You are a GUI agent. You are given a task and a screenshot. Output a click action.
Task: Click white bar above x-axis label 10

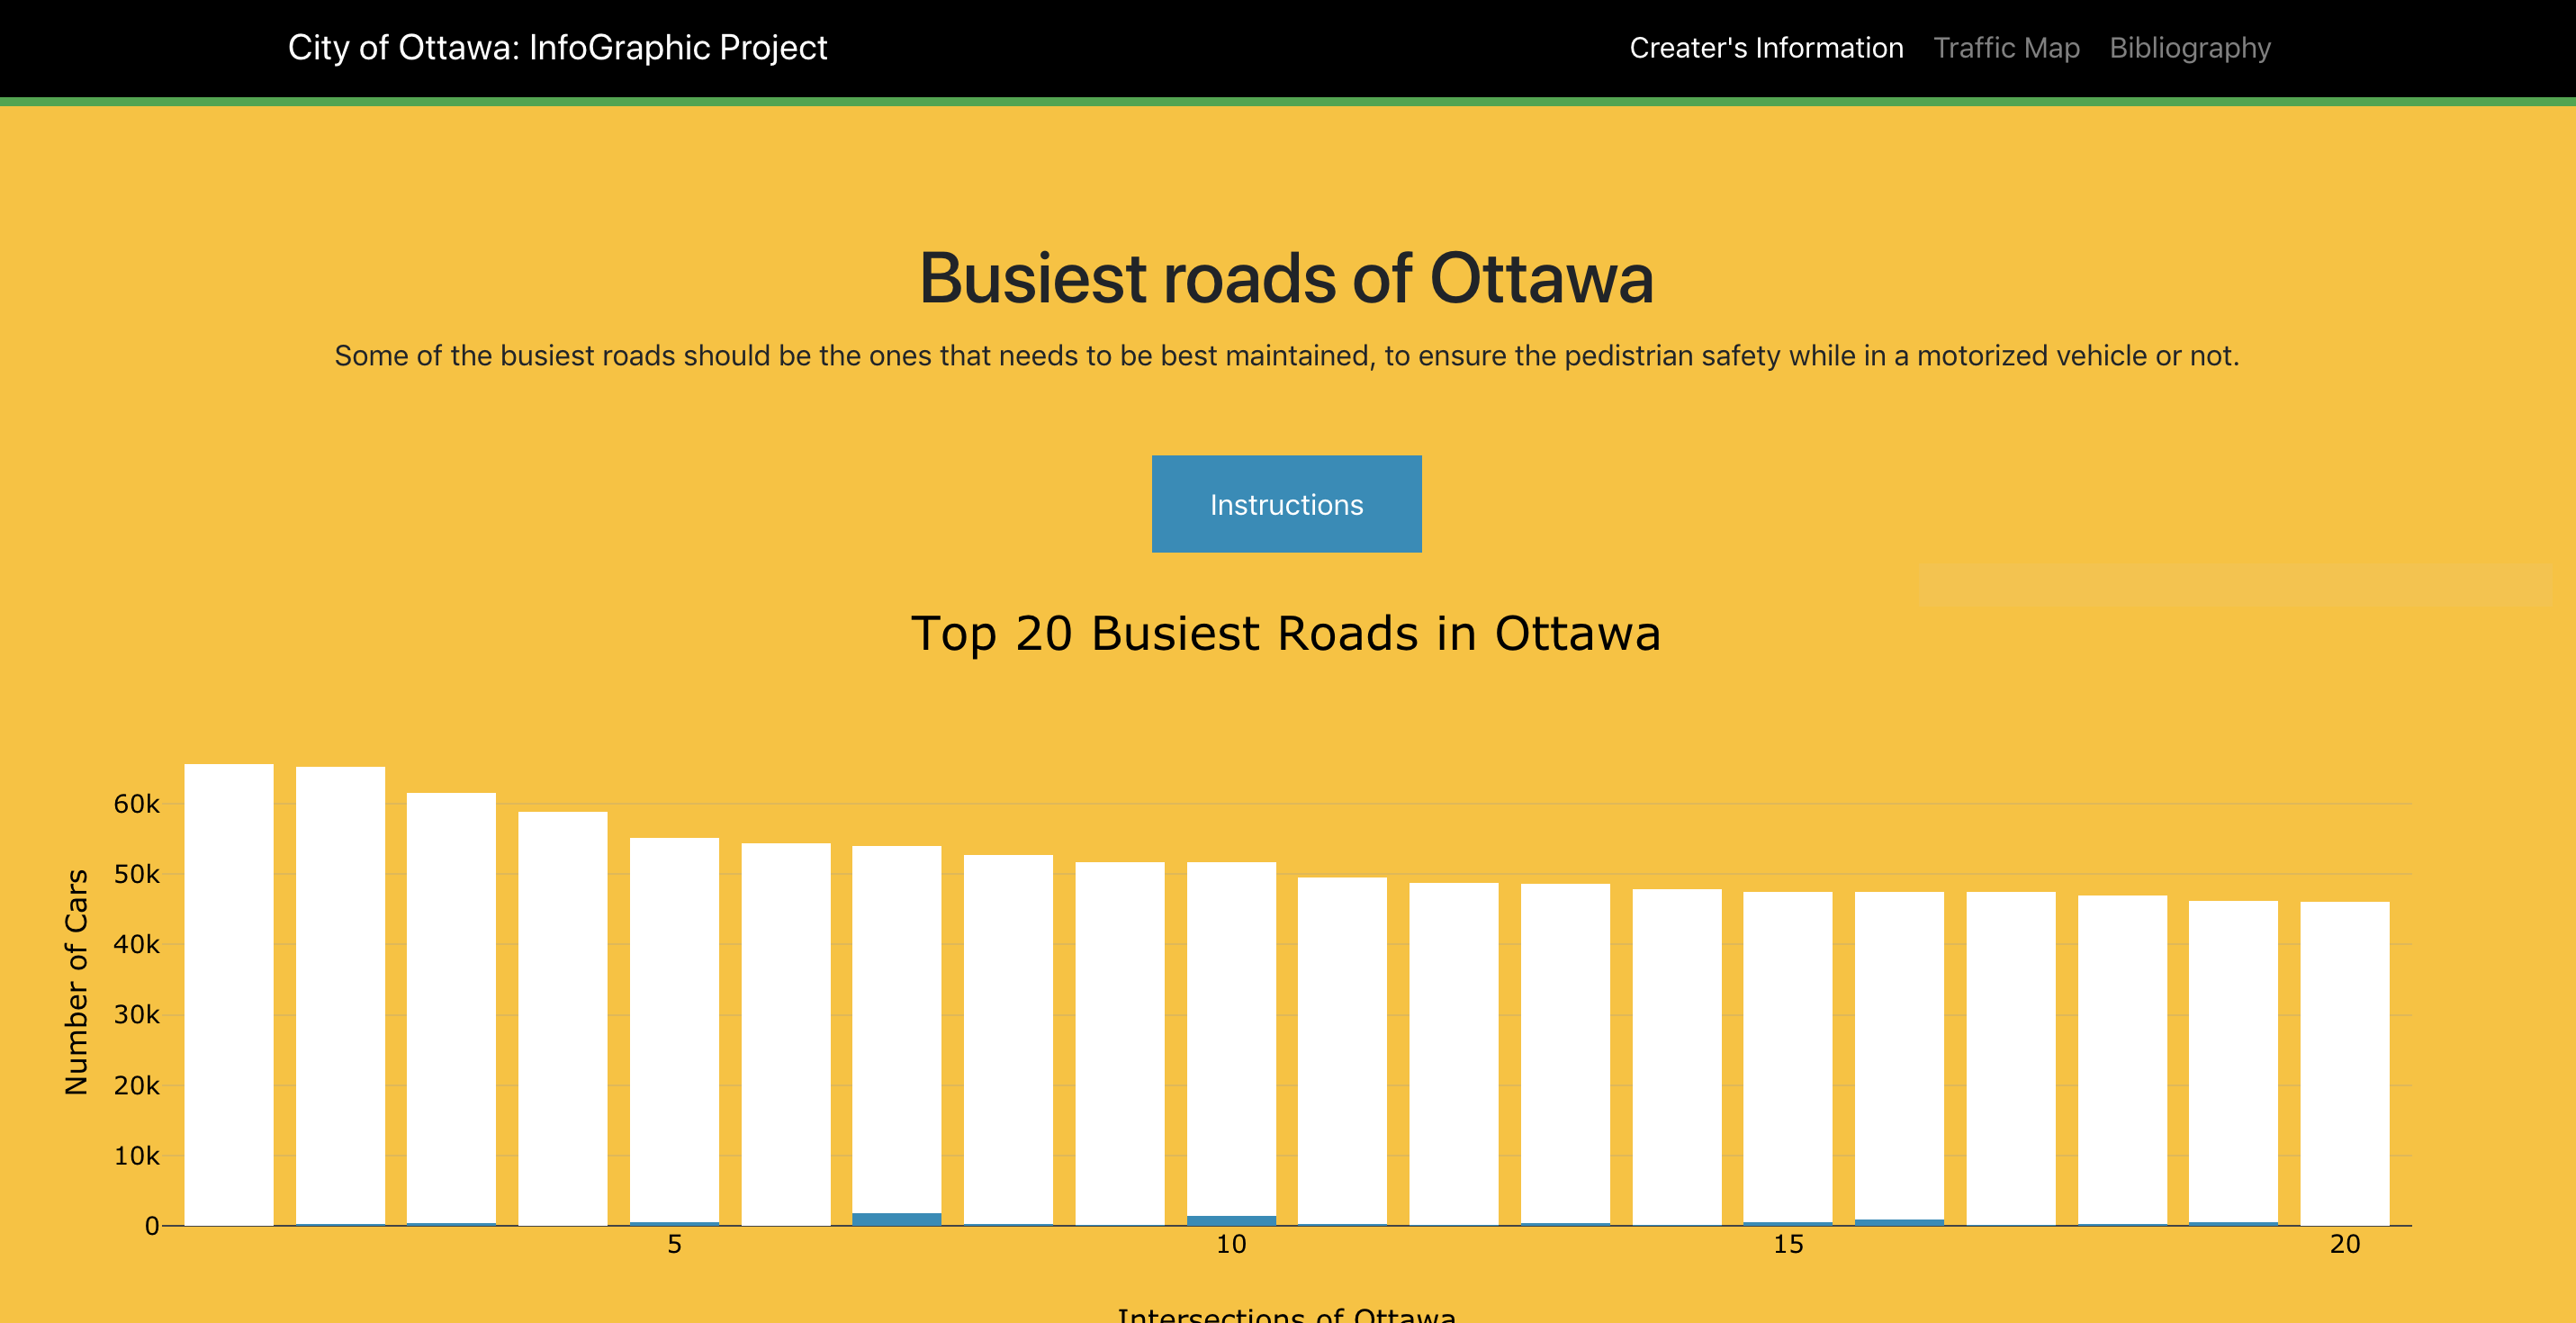point(1231,1040)
